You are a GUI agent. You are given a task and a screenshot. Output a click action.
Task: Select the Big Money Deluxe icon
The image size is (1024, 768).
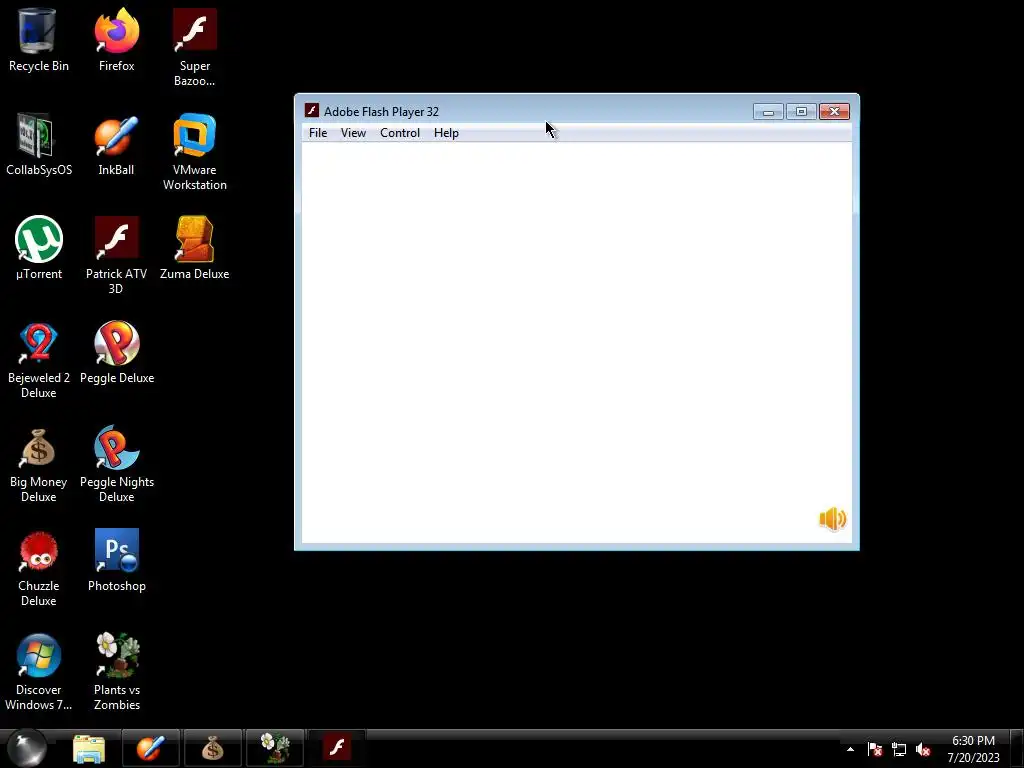tap(38, 464)
